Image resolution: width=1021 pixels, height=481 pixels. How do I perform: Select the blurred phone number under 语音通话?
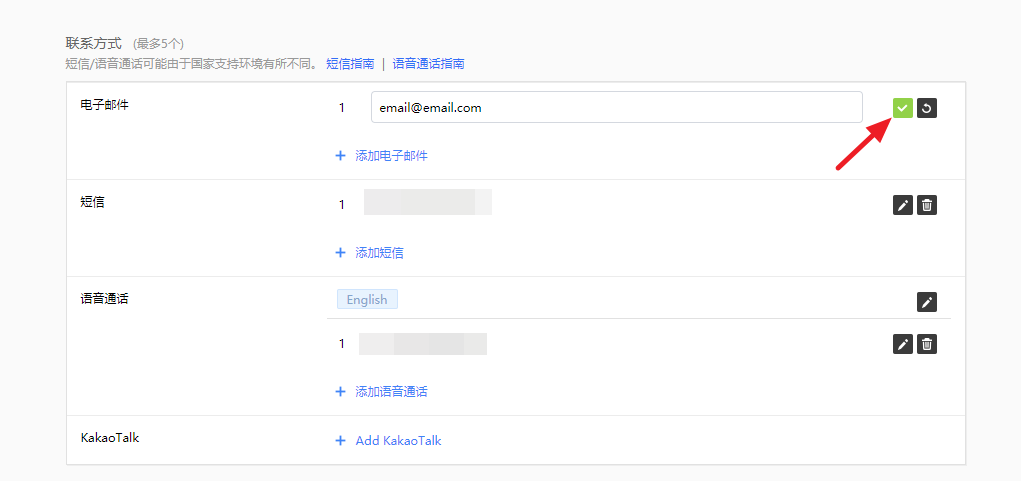tap(422, 344)
